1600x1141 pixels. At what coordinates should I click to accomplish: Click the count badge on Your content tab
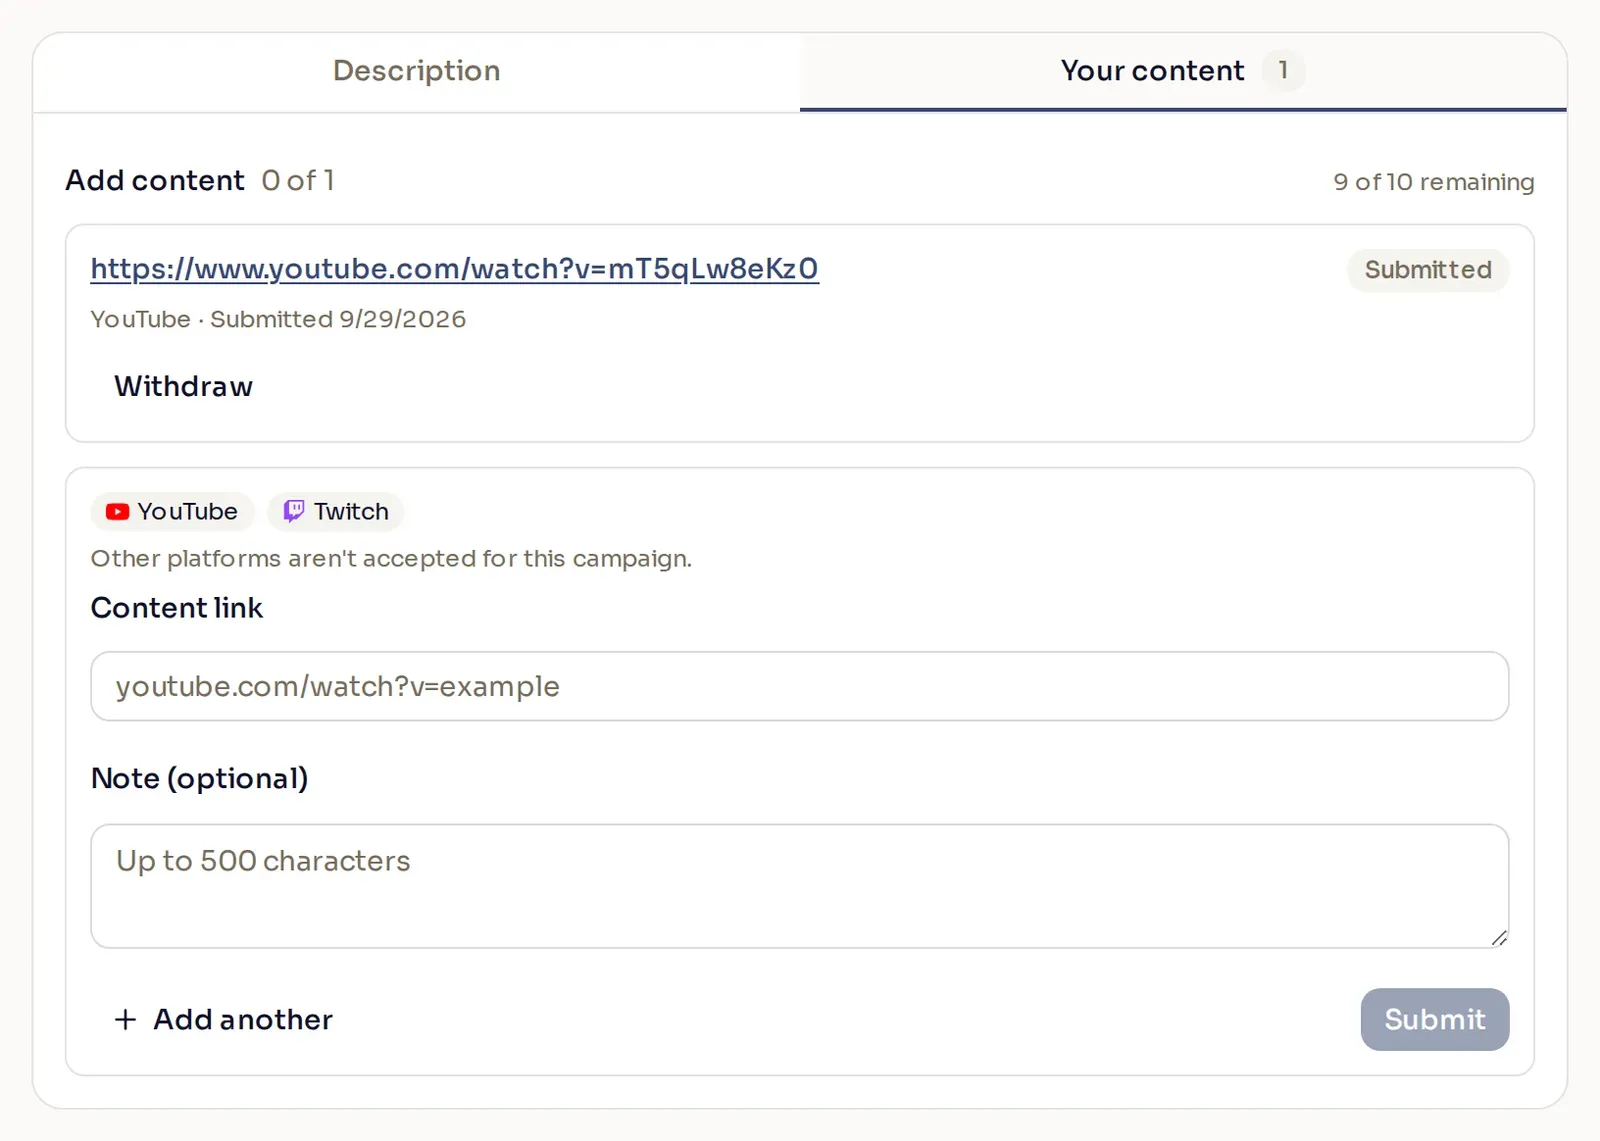[1283, 70]
